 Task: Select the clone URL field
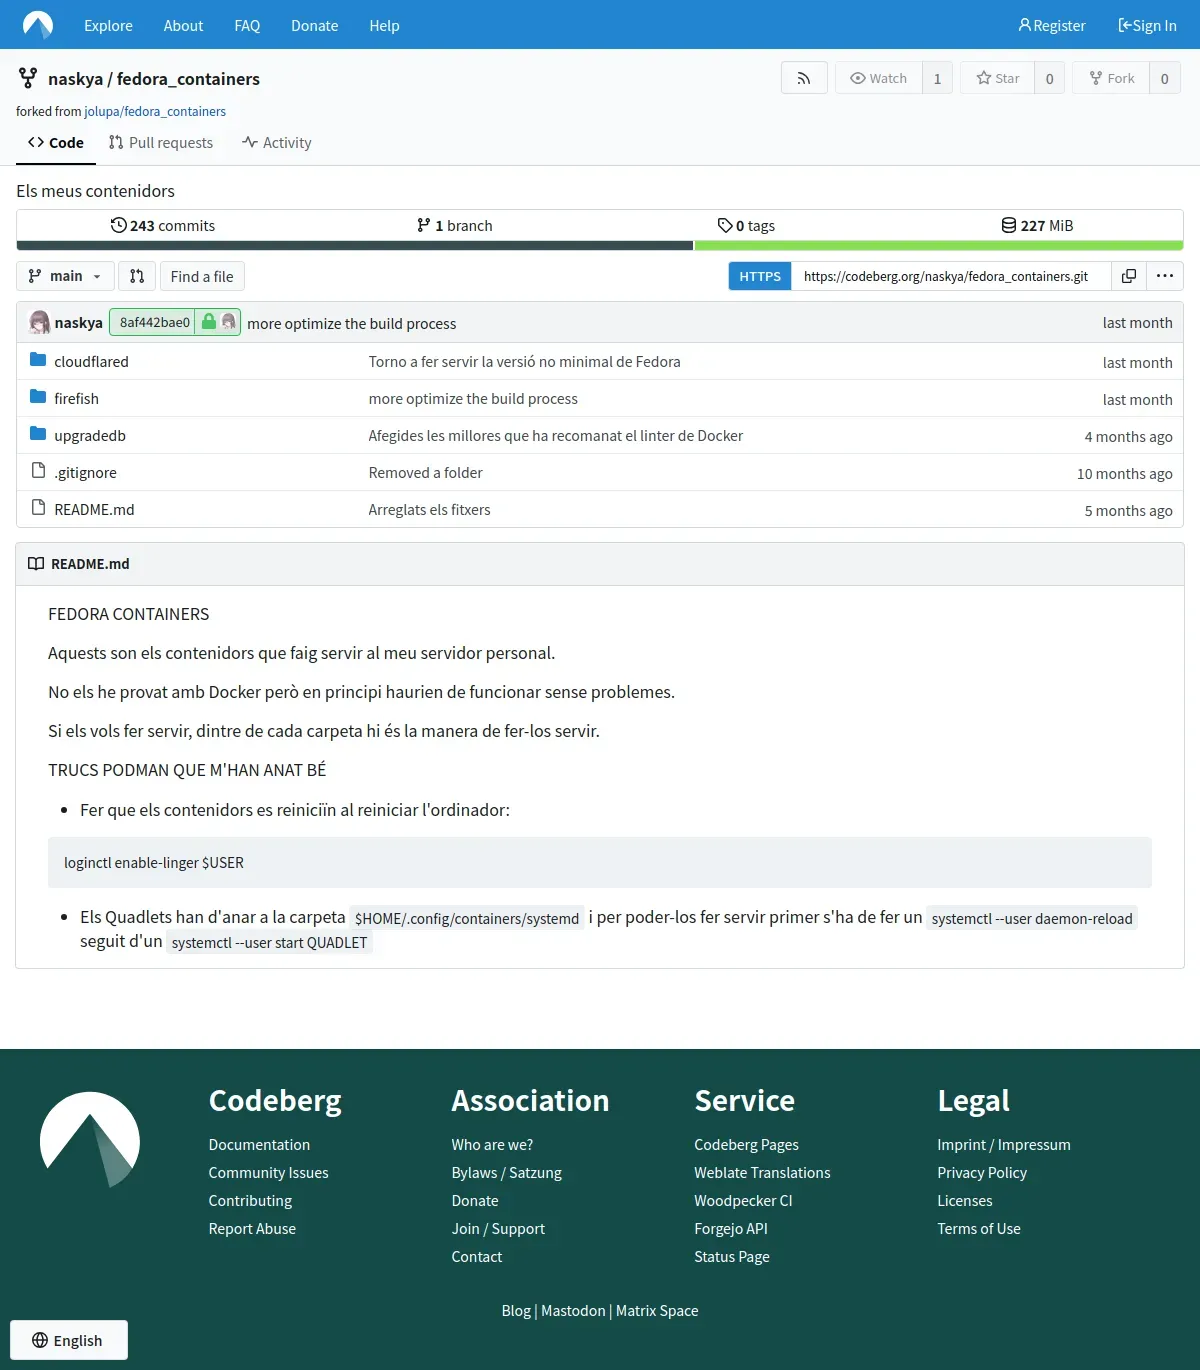pyautogui.click(x=951, y=276)
